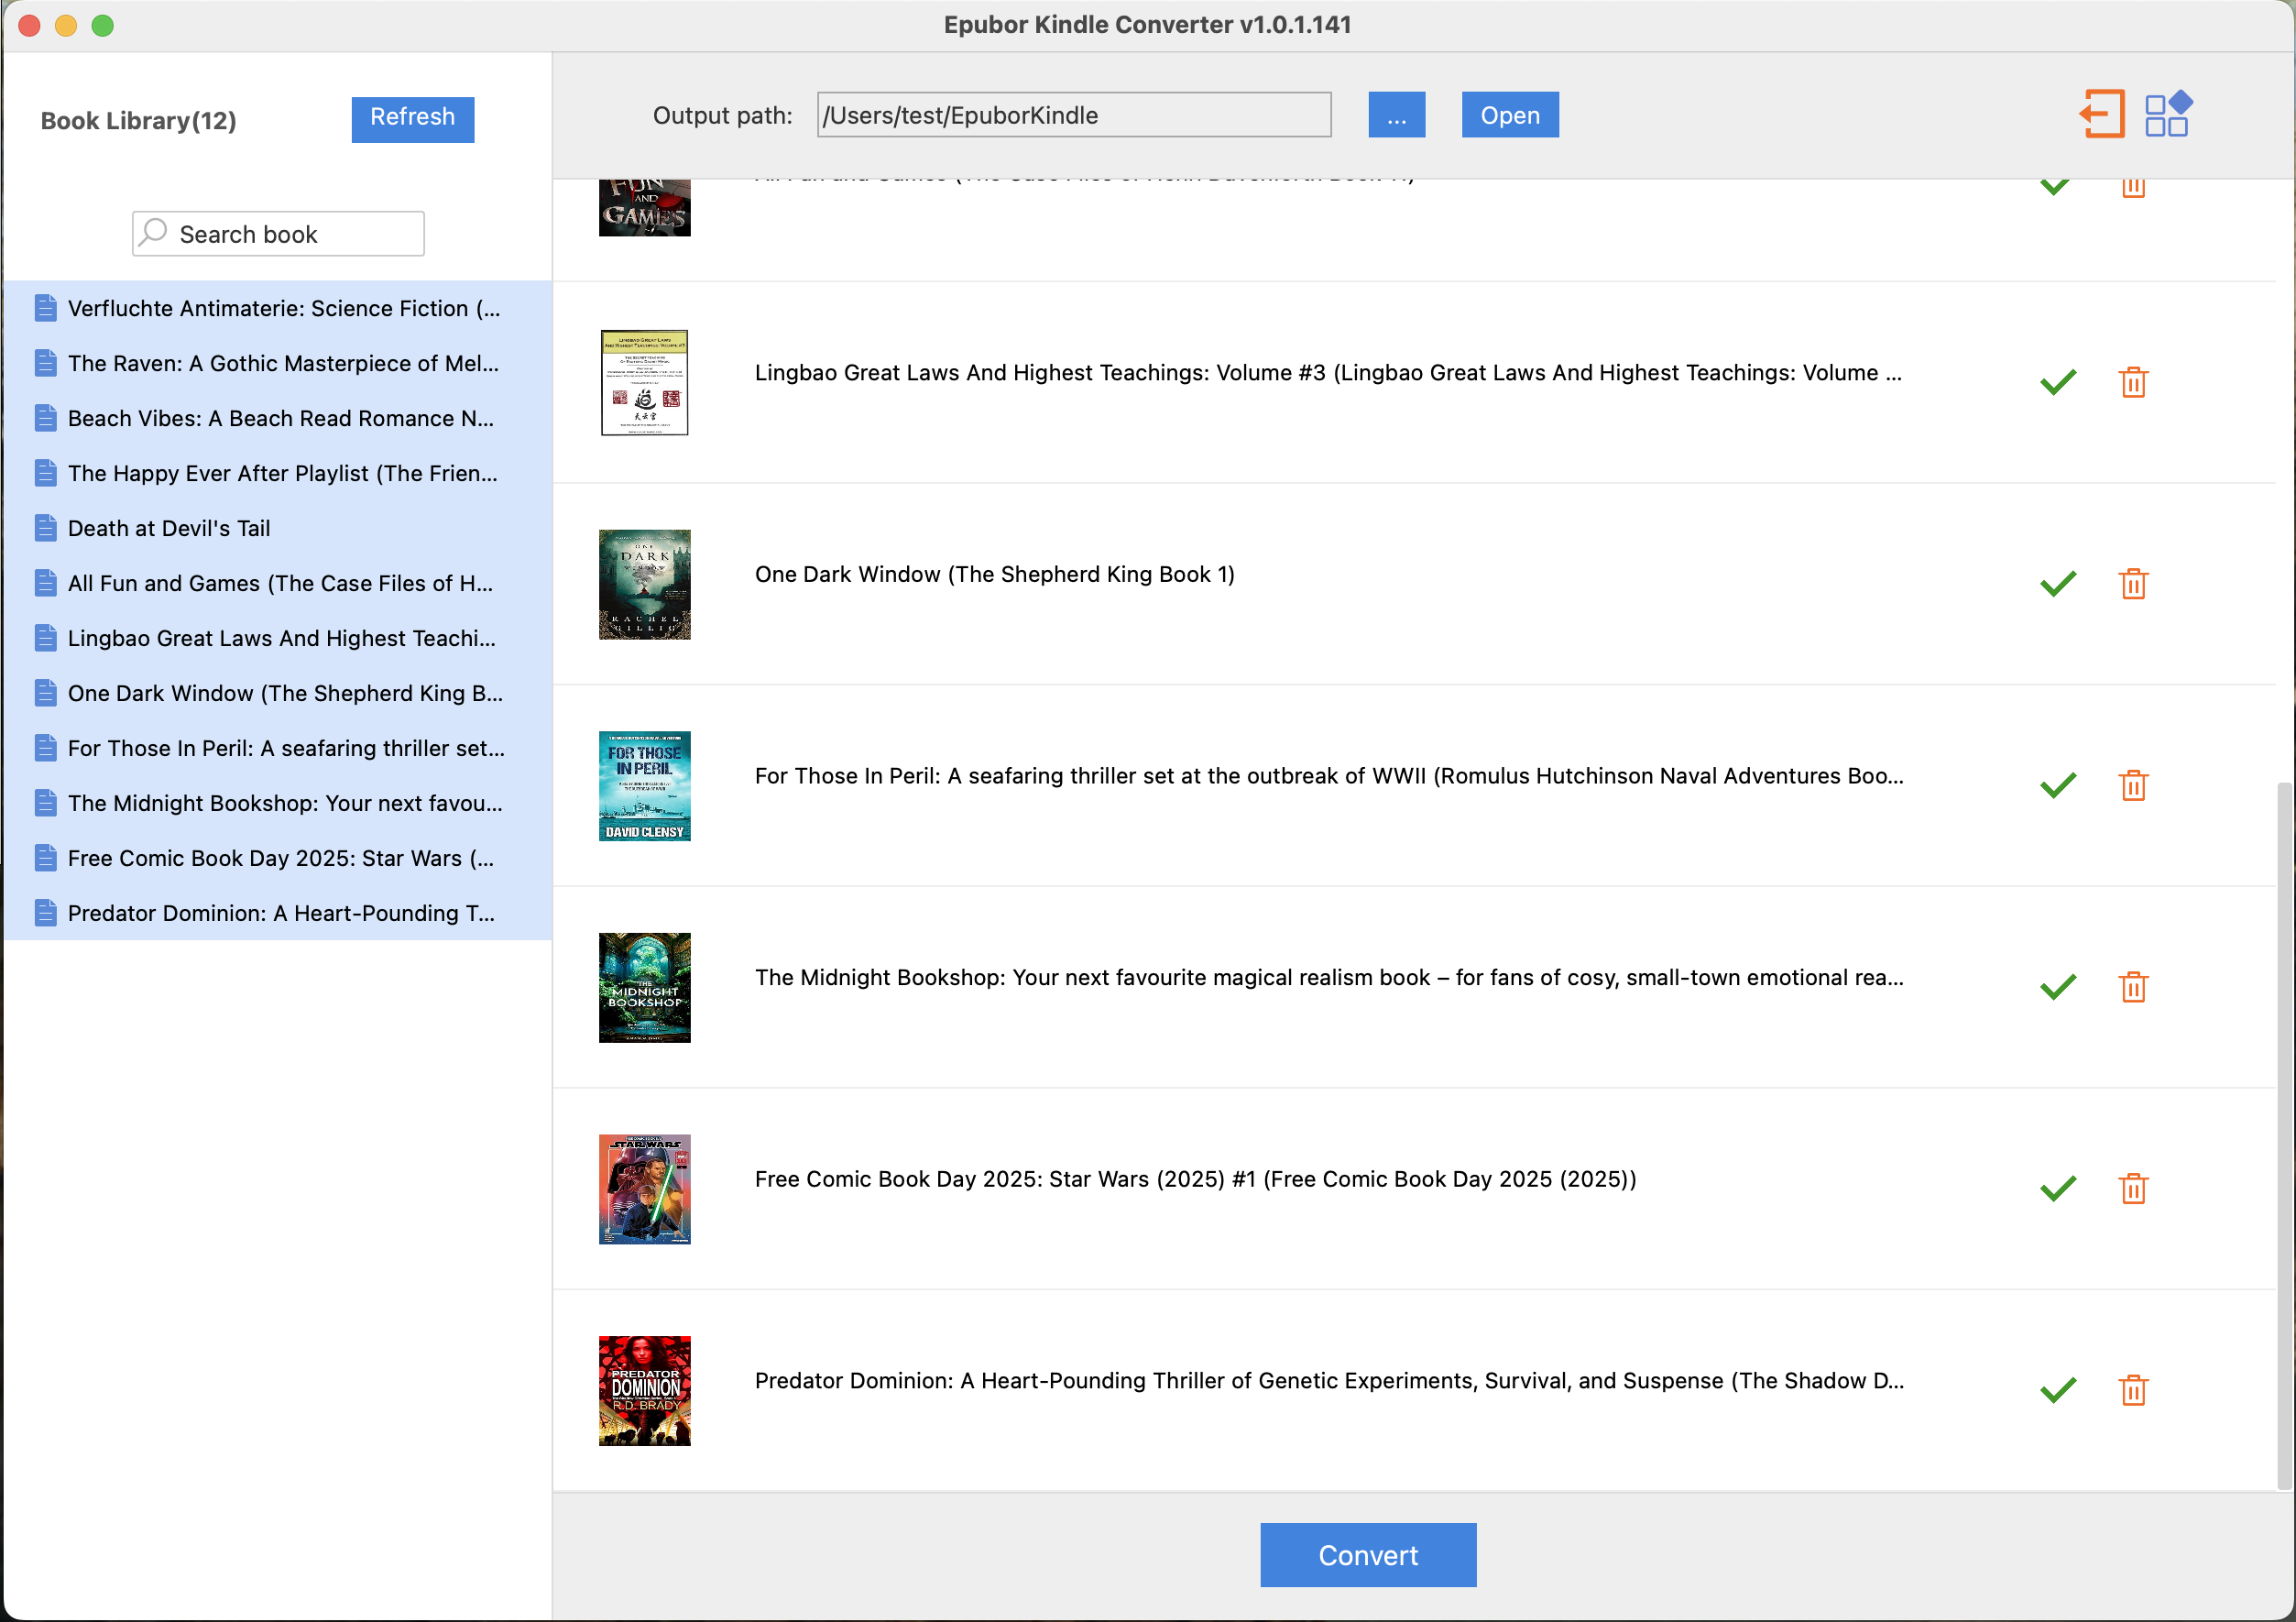The image size is (2296, 1622).
Task: Click Lingbao Great Laws cover thumbnail
Action: pos(644,382)
